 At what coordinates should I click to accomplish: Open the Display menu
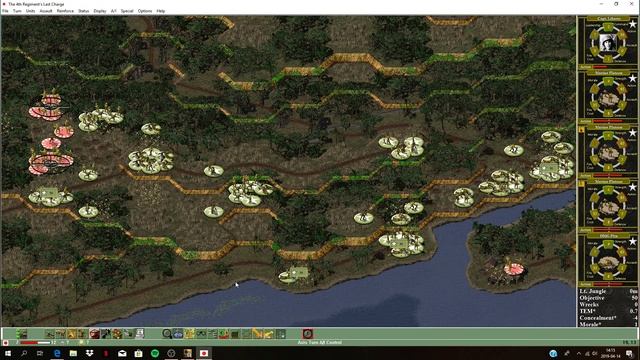click(x=100, y=11)
